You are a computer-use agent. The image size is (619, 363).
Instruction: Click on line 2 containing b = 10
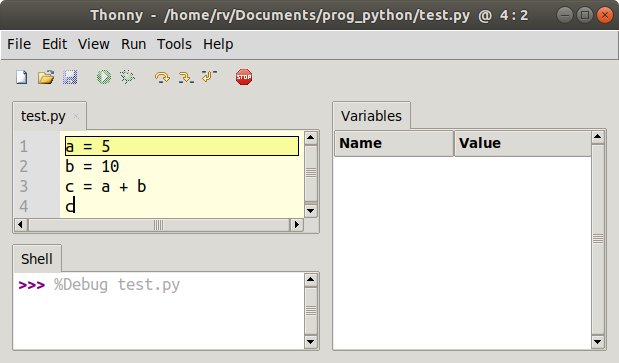click(x=182, y=166)
